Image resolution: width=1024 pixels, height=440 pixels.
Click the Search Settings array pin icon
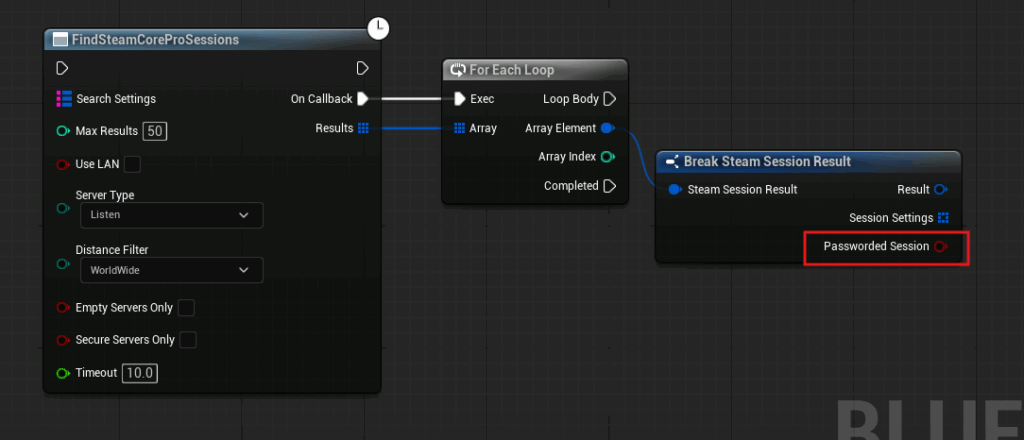coord(64,99)
